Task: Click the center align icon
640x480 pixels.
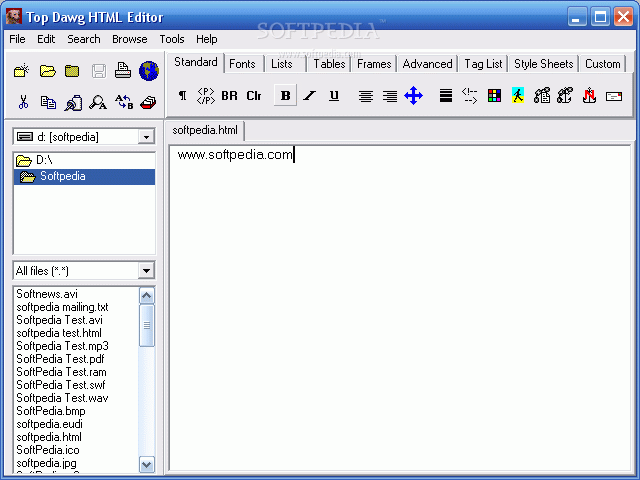Action: pos(365,96)
